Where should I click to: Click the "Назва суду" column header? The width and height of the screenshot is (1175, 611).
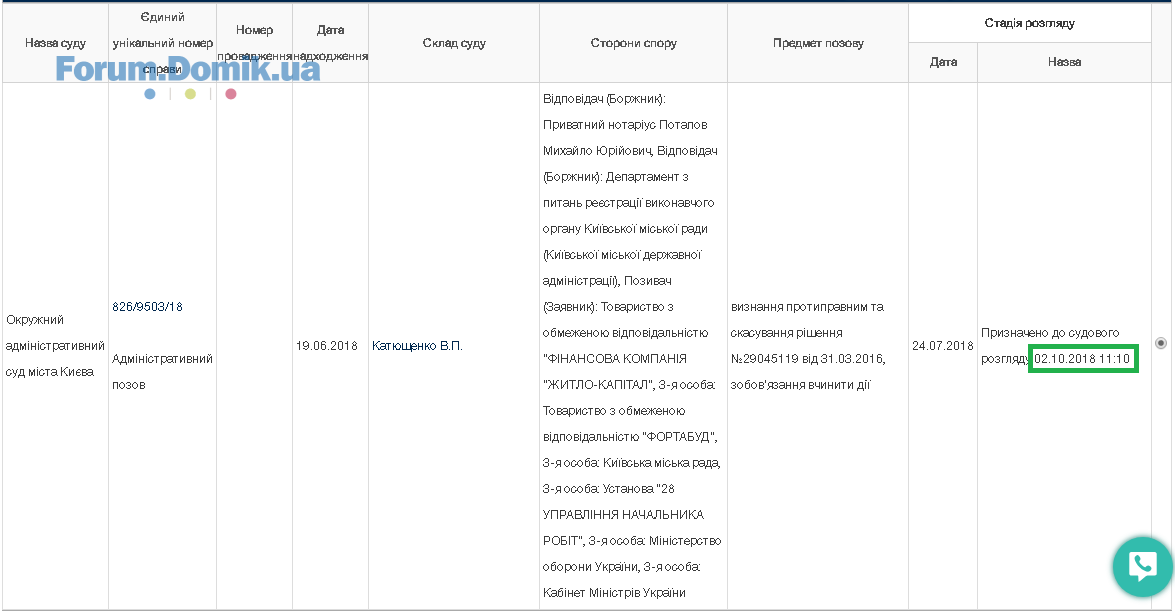[x=55, y=43]
